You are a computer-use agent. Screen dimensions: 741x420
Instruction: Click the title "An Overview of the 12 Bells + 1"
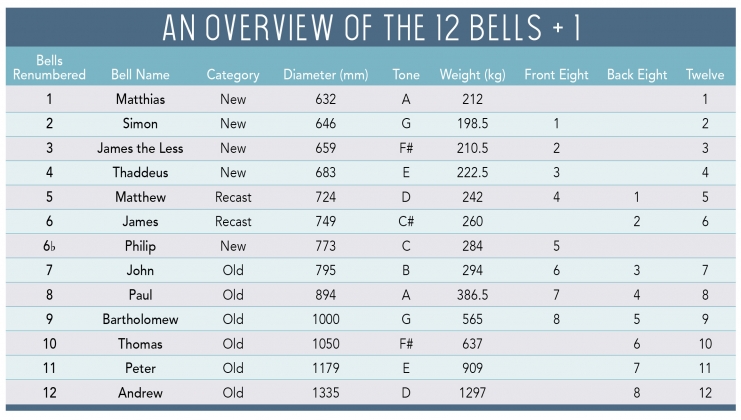(370, 28)
